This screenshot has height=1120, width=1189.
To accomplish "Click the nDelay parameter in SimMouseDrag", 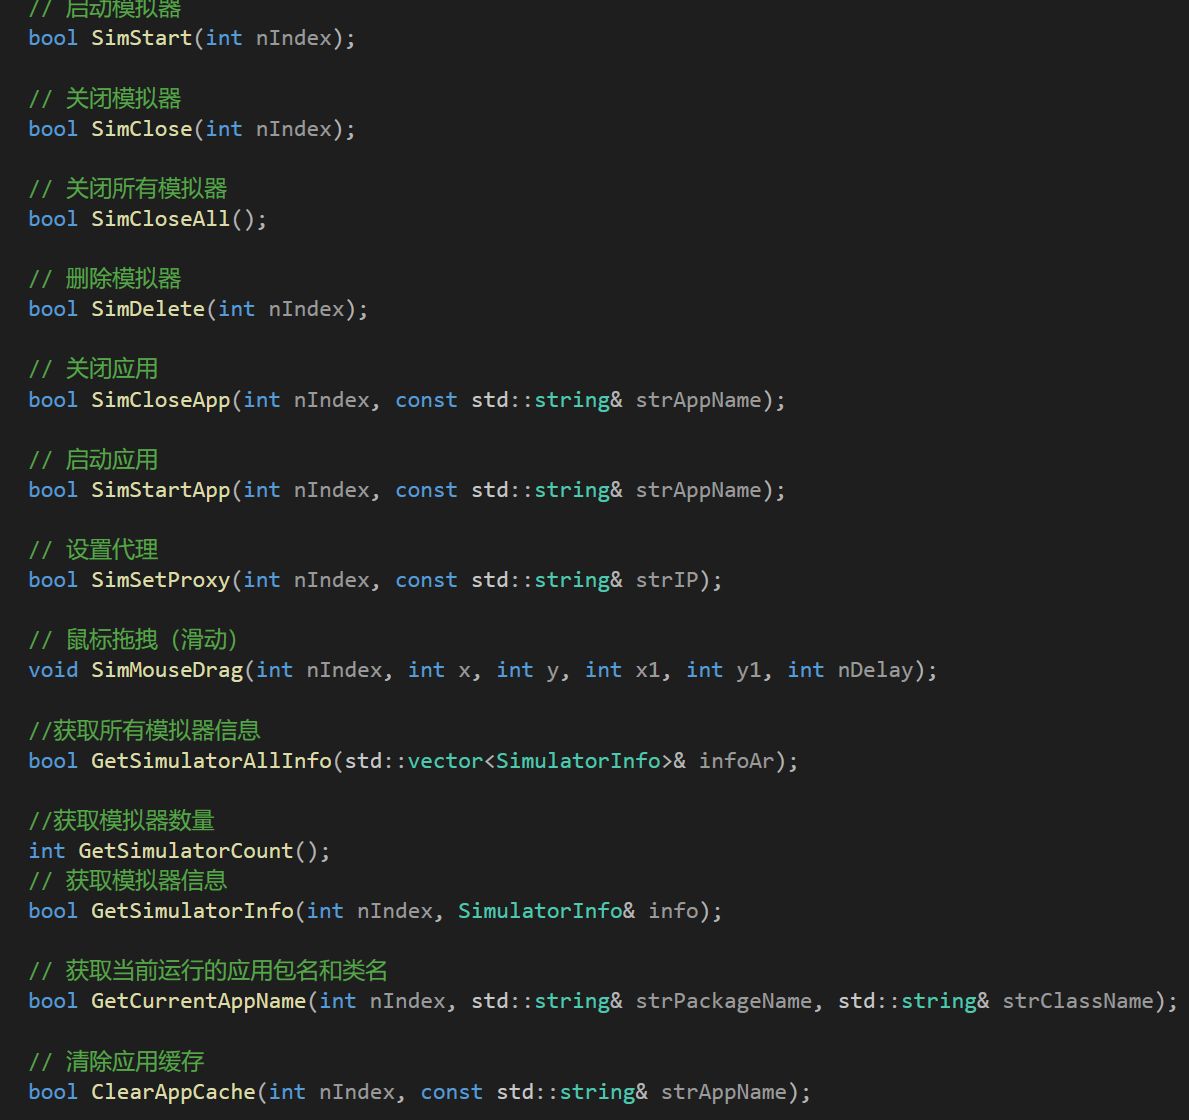I will (x=875, y=670).
